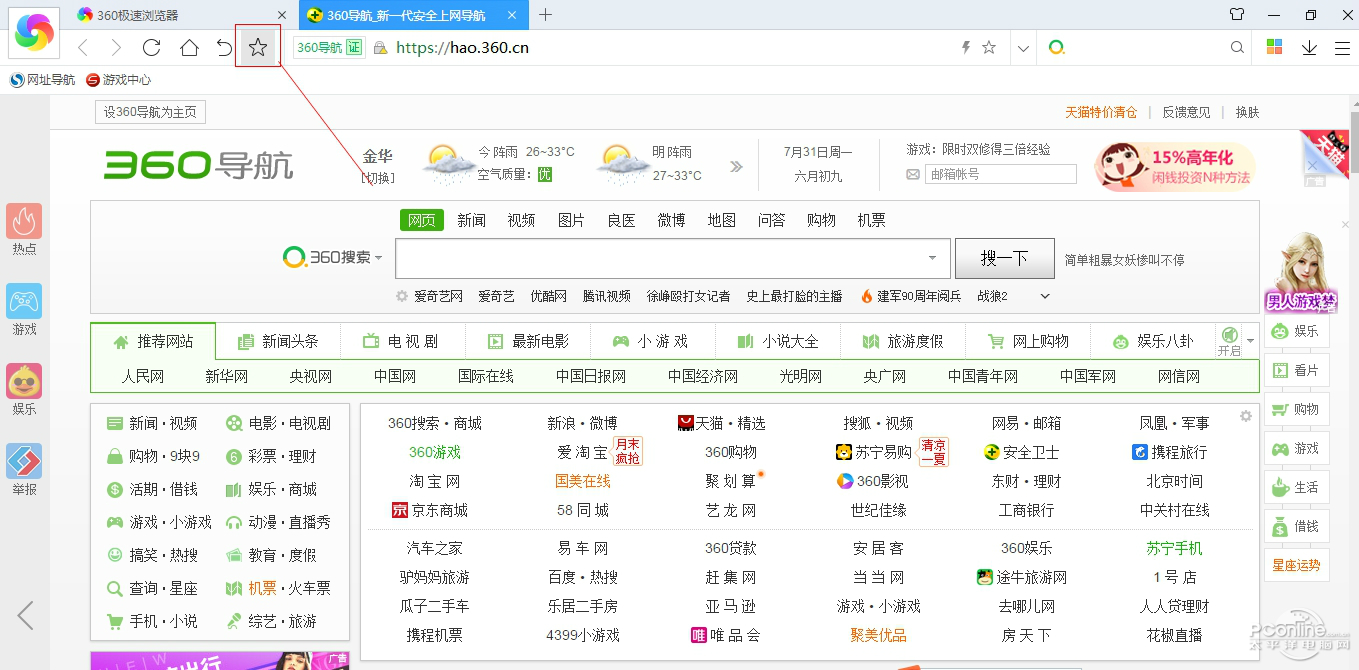Click the 换肤 link
Screen dimensions: 1359x670
point(1248,112)
